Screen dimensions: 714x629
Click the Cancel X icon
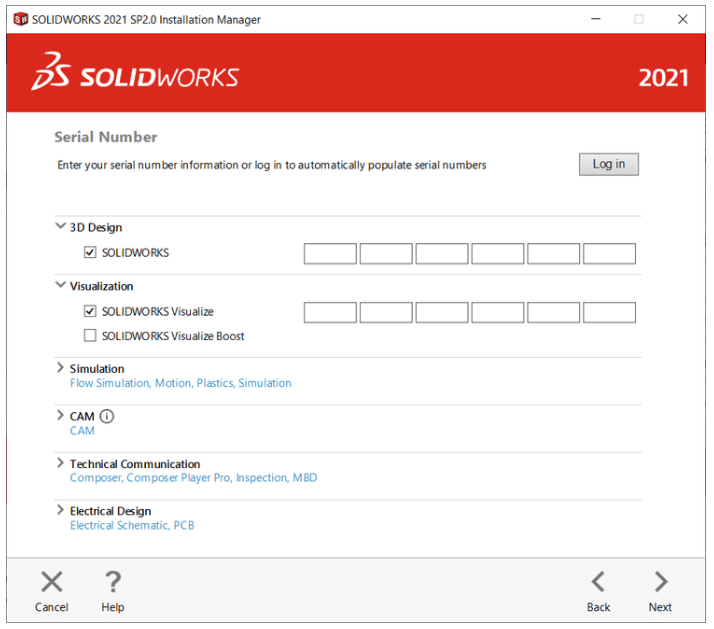pyautogui.click(x=51, y=582)
